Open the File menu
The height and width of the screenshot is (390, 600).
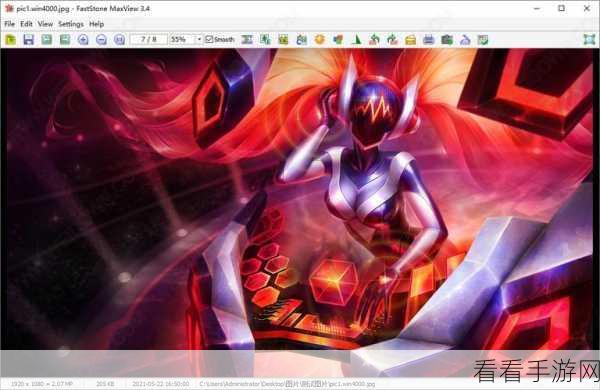tap(10, 24)
